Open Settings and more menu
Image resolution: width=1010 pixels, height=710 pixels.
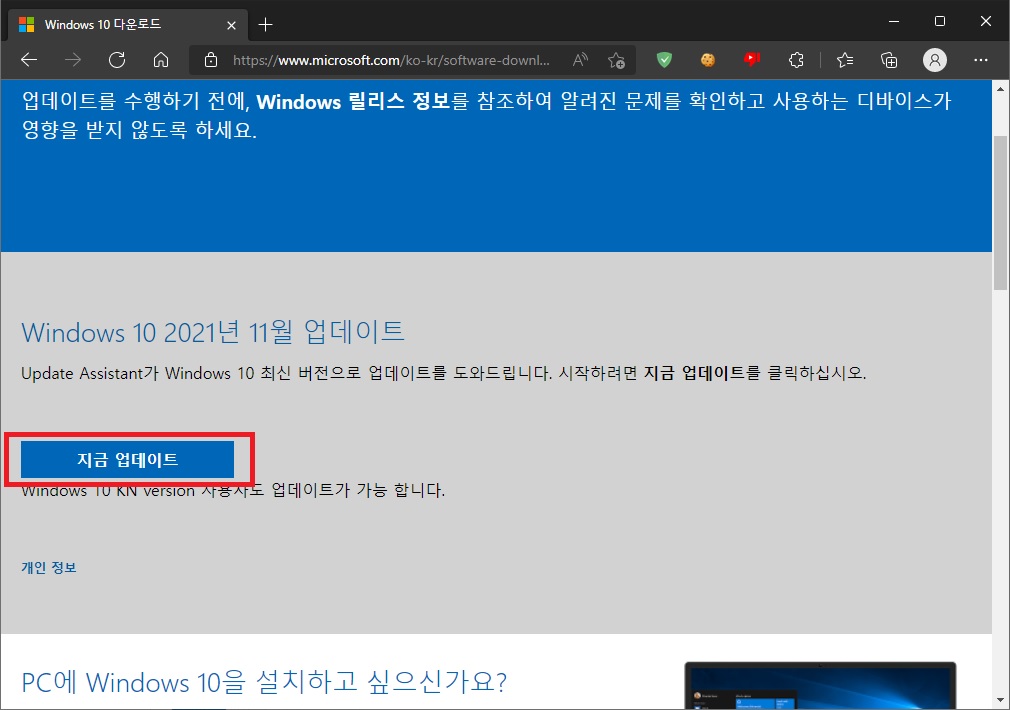[x=980, y=60]
